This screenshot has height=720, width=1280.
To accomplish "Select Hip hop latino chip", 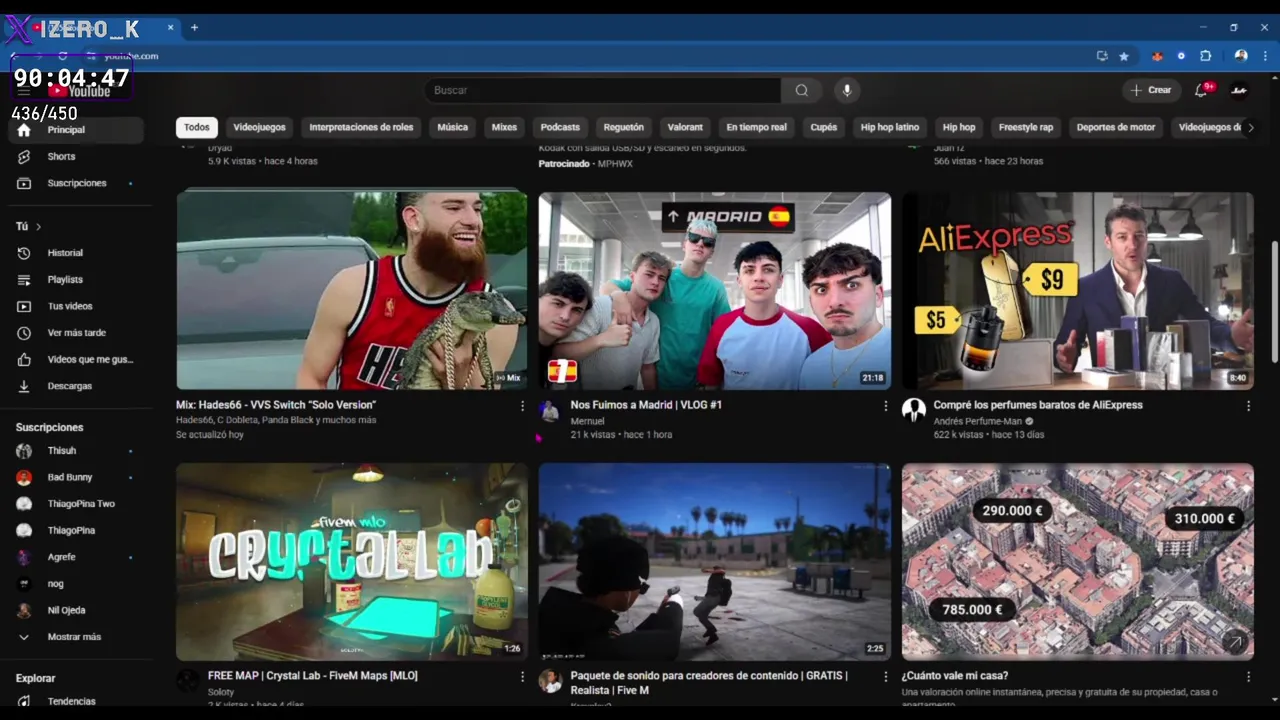I will pyautogui.click(x=890, y=127).
